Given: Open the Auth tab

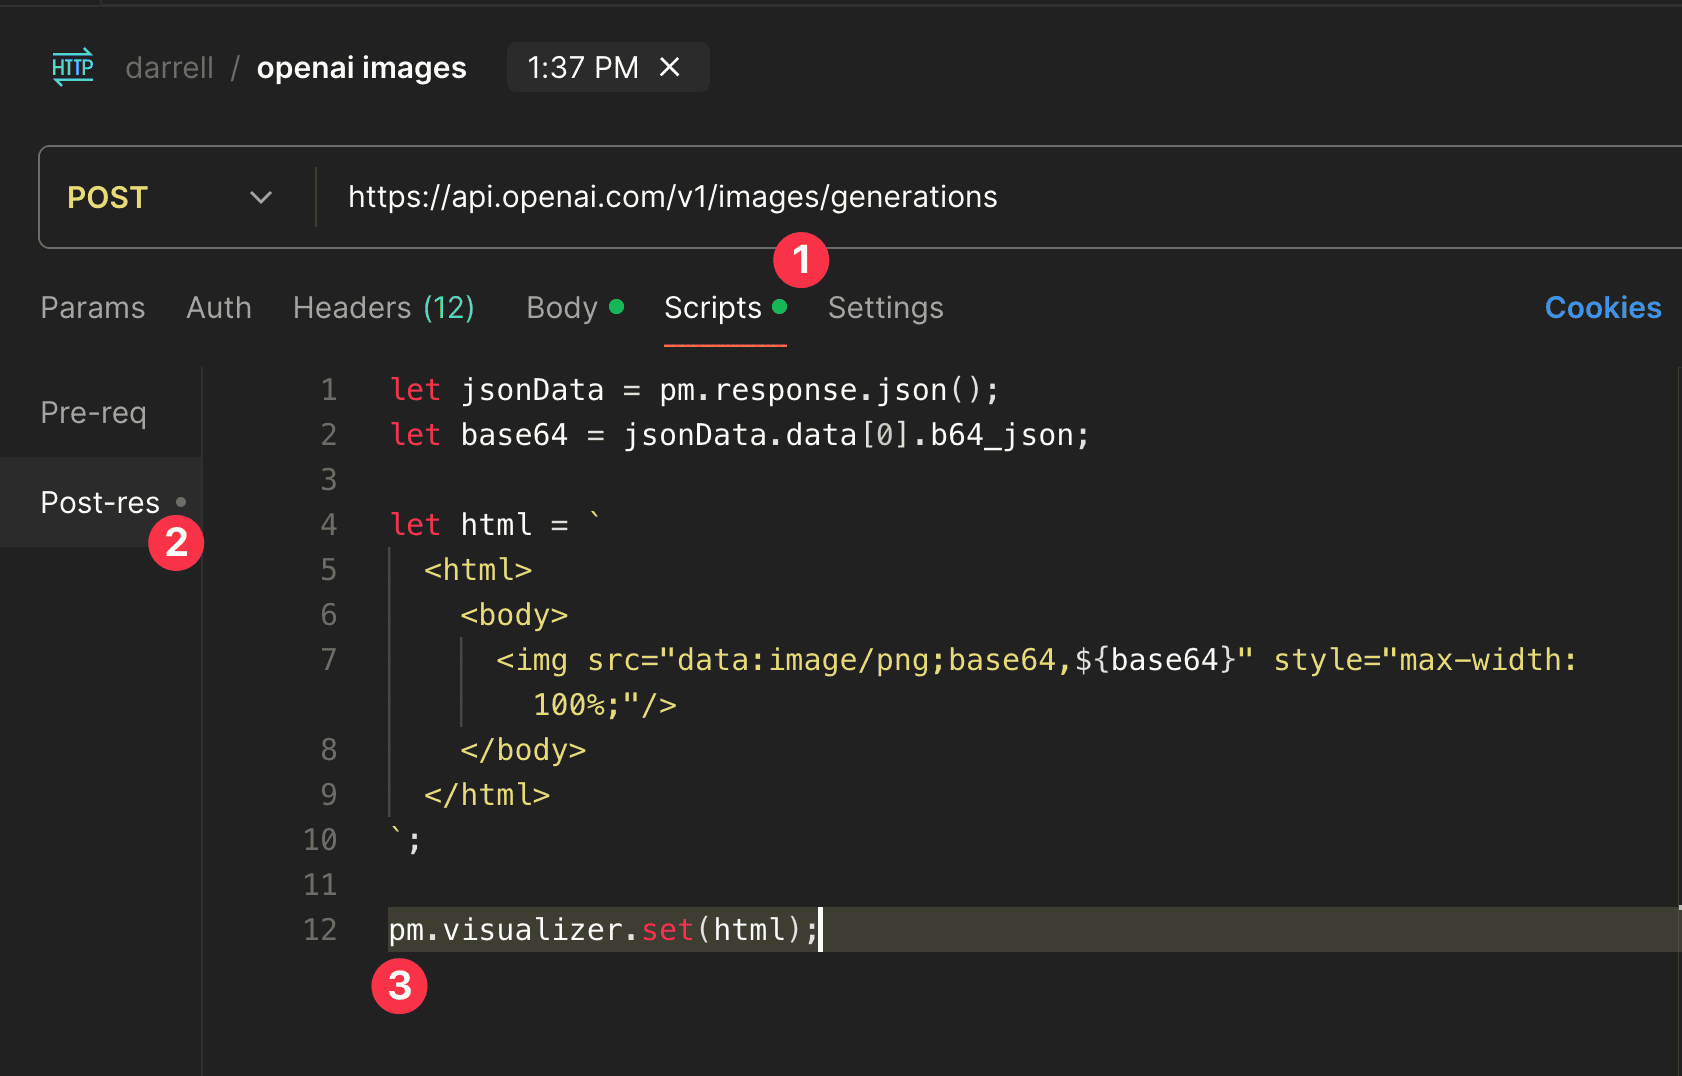Looking at the screenshot, I should 218,308.
